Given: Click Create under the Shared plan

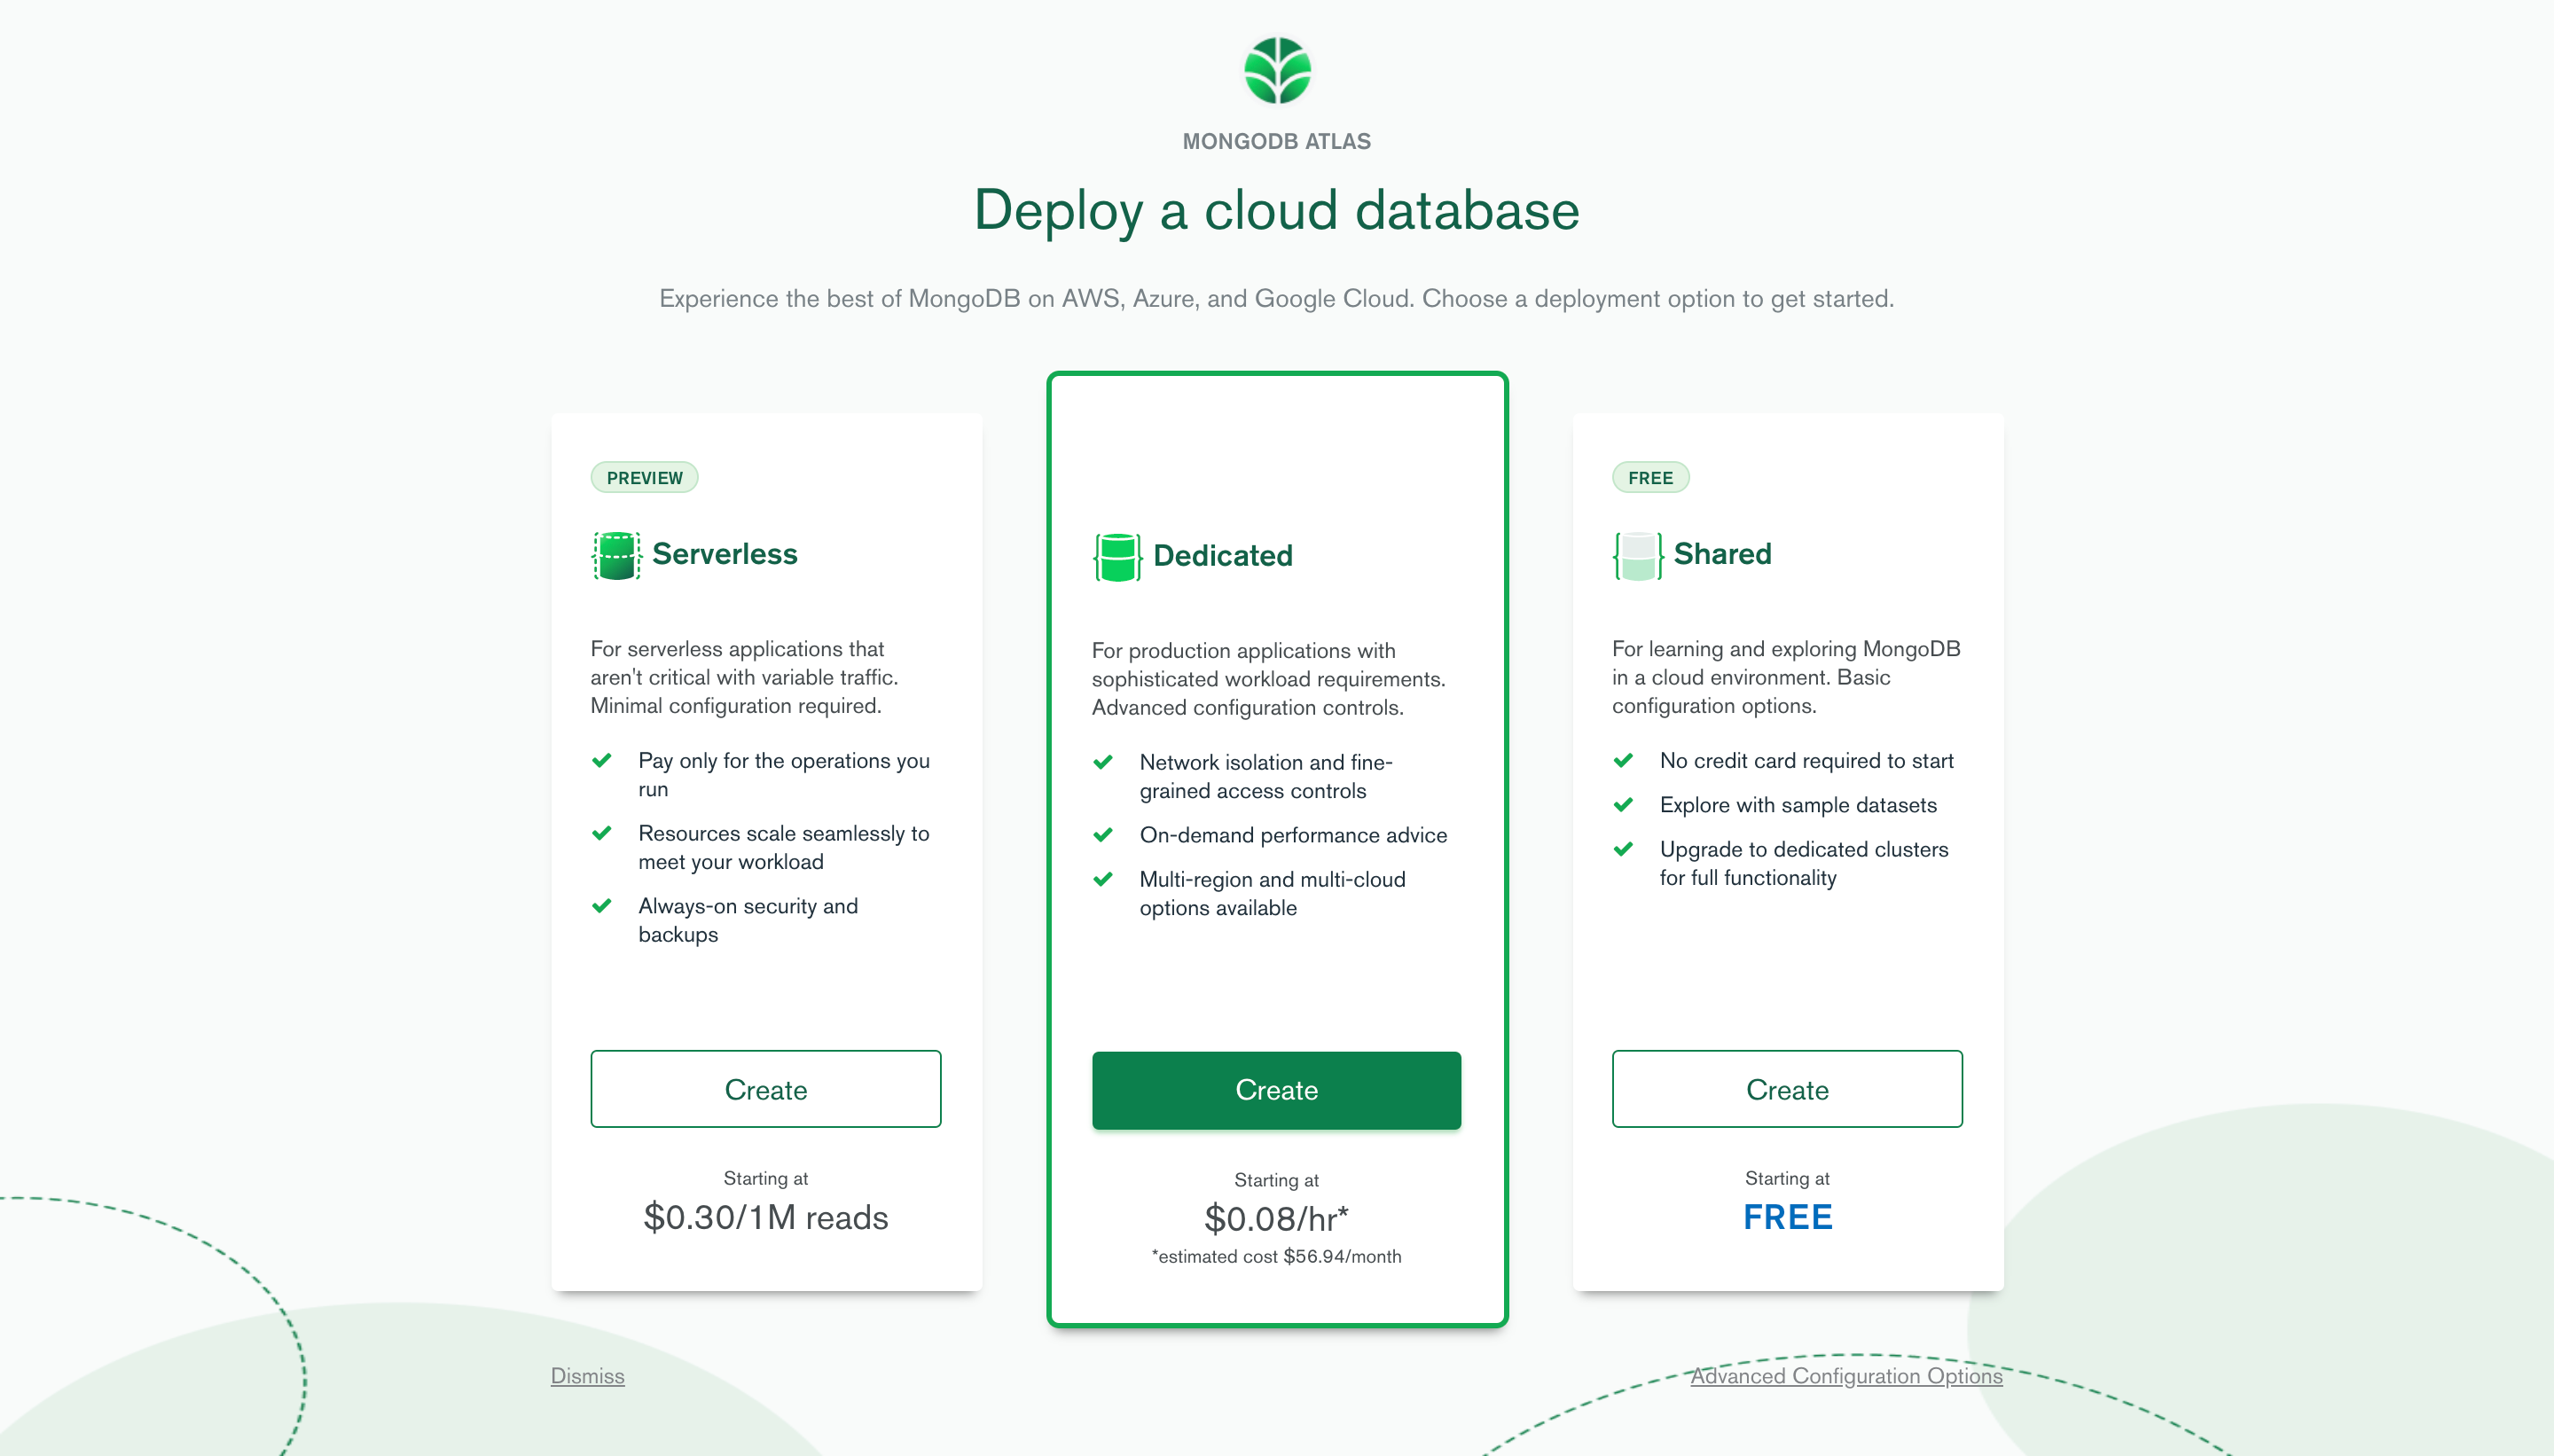Looking at the screenshot, I should click(x=1787, y=1089).
